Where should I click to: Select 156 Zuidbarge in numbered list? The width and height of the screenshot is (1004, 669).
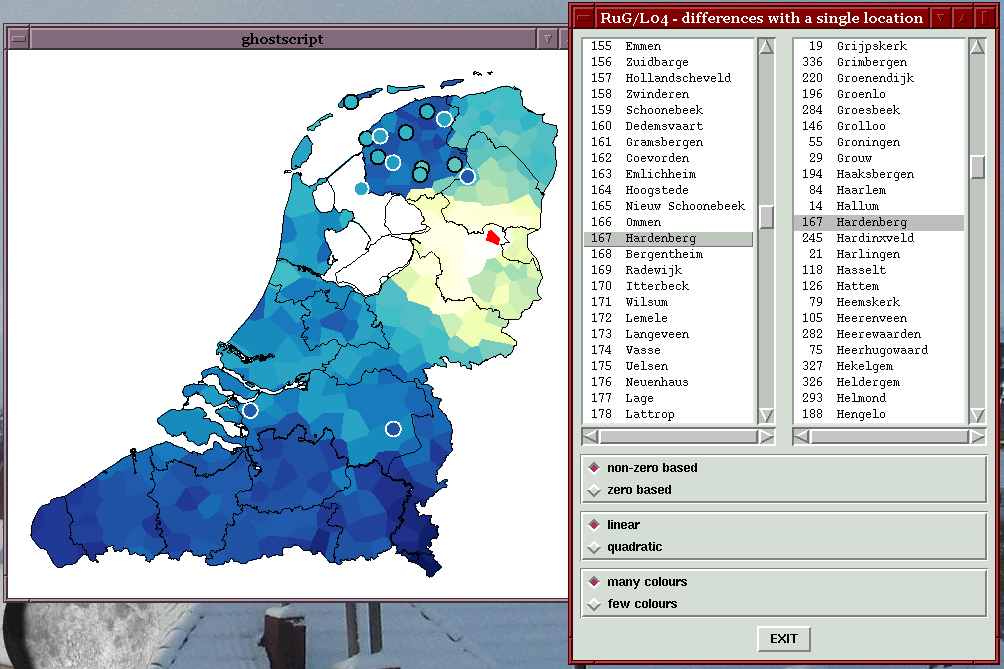tap(668, 62)
